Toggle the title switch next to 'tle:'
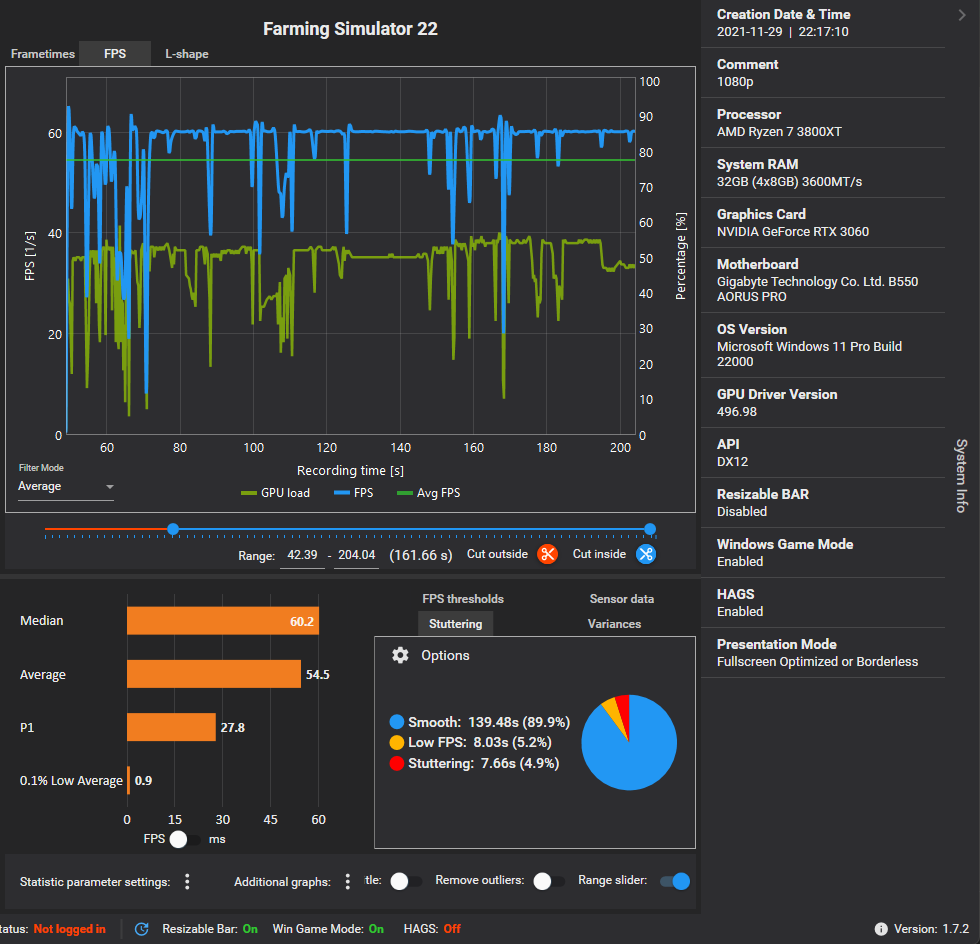This screenshot has width=980, height=944. coord(406,881)
